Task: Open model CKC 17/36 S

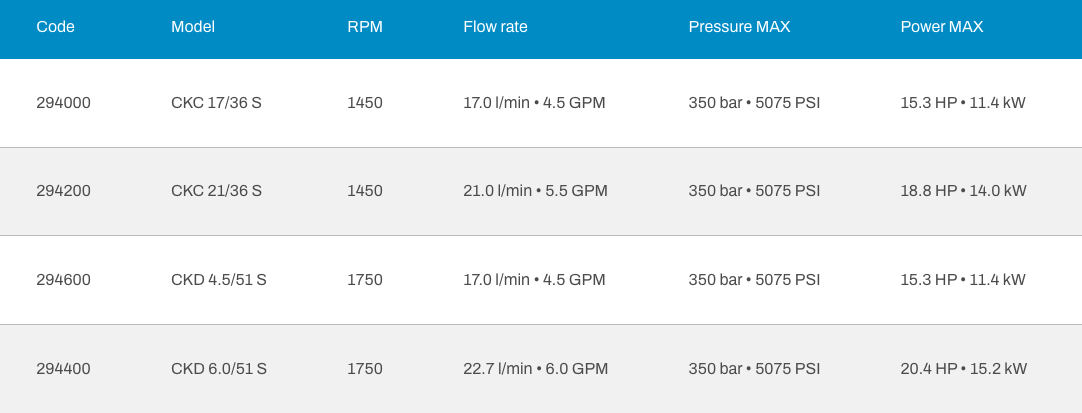Action: 216,102
